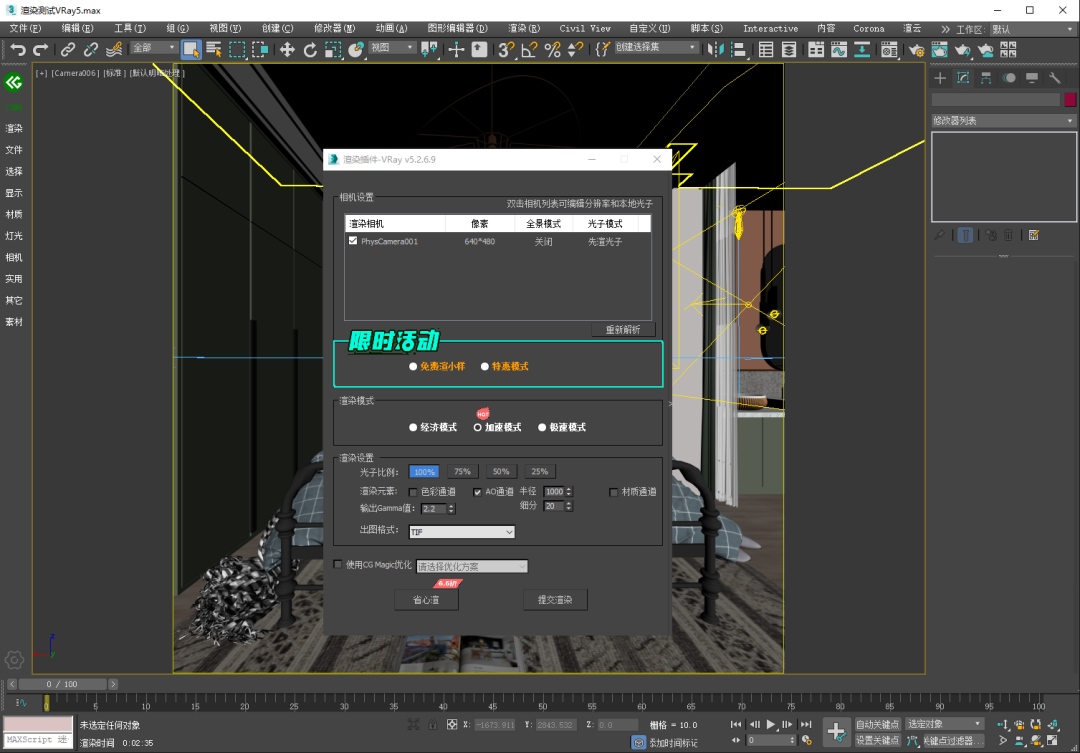Open the 出图格式 TIF dropdown
Viewport: 1080px width, 753px height.
461,532
